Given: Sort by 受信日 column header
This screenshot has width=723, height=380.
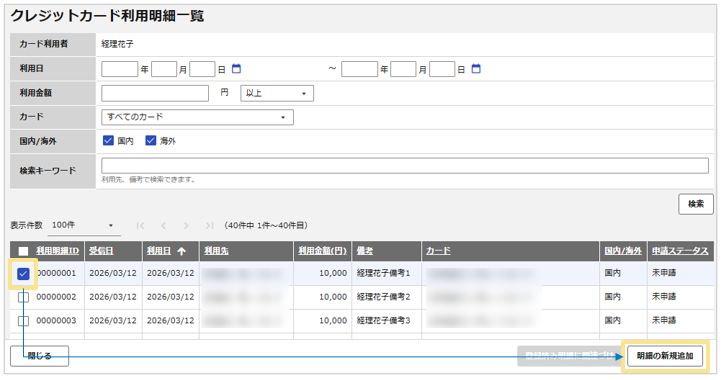Looking at the screenshot, I should tap(101, 251).
